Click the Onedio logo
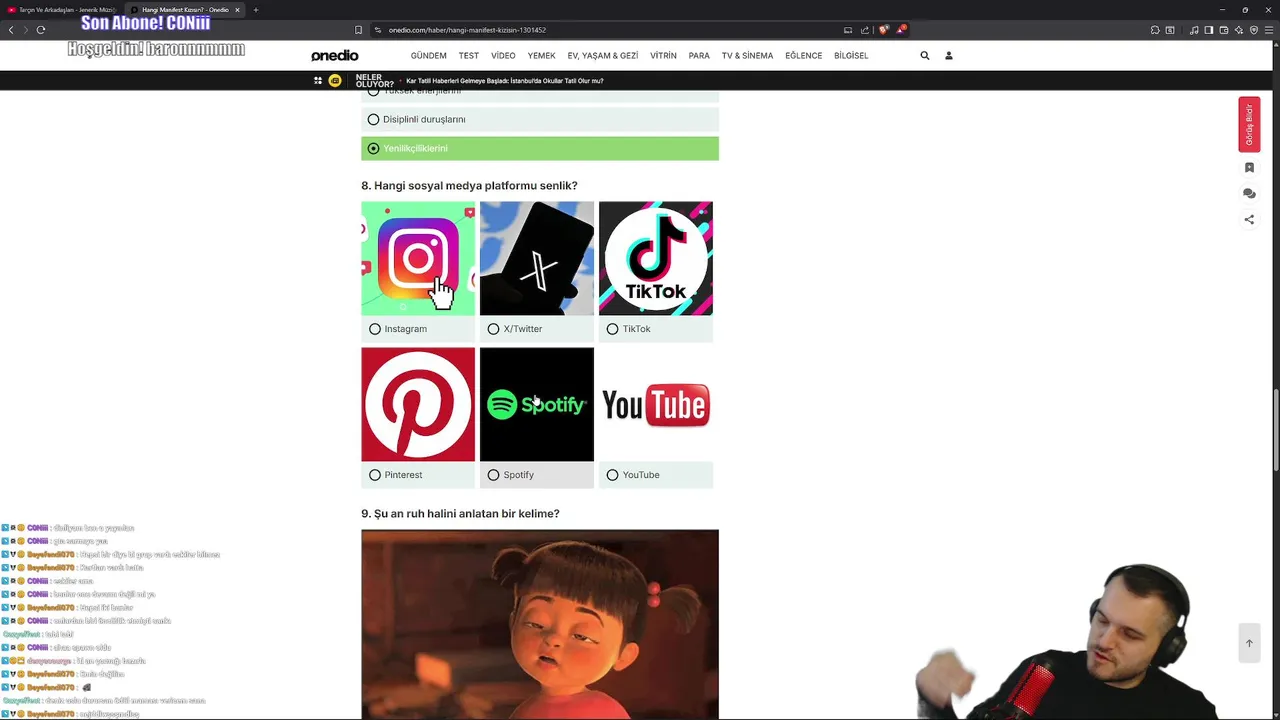The width and height of the screenshot is (1280, 720). pos(334,56)
